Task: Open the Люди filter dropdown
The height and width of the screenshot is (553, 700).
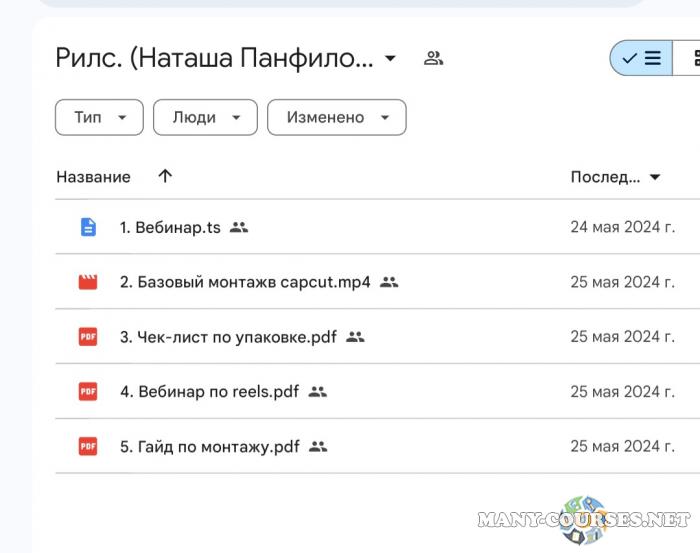Action: (205, 117)
